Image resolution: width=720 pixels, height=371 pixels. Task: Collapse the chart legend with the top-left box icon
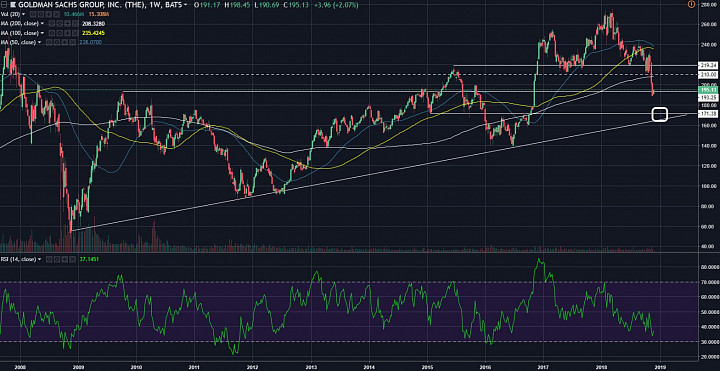(4, 5)
